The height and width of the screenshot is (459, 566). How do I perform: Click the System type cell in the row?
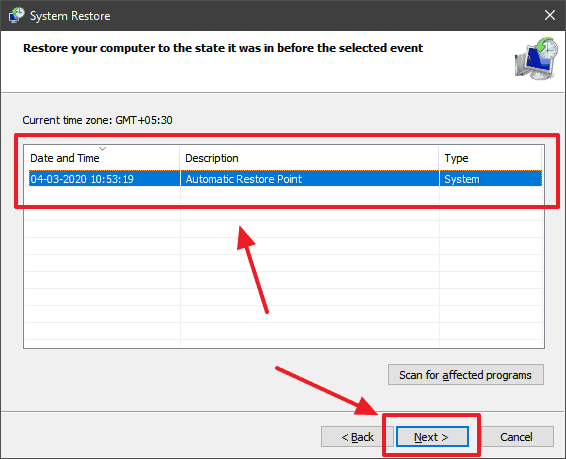[462, 179]
